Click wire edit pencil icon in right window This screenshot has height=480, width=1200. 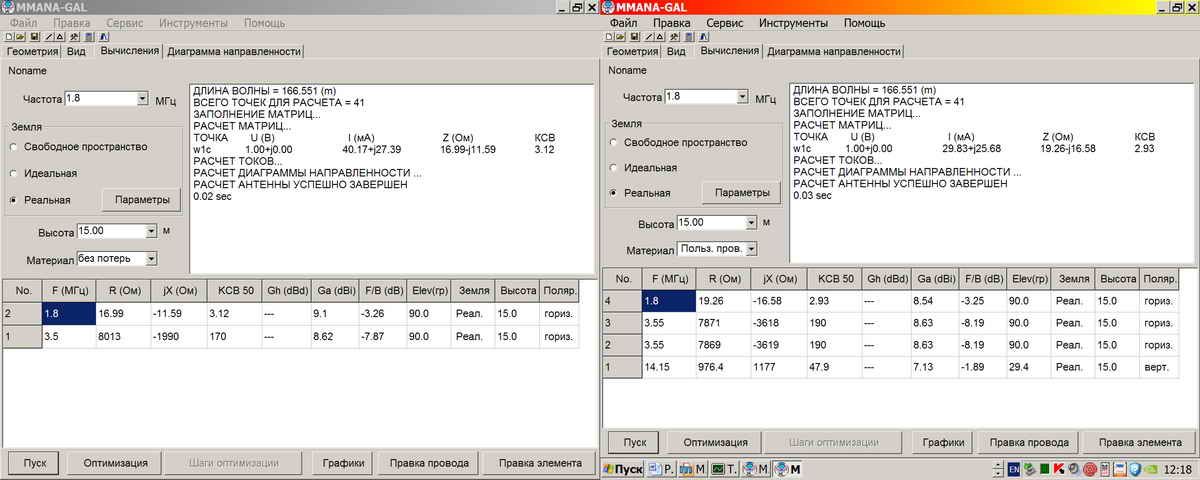pos(648,36)
